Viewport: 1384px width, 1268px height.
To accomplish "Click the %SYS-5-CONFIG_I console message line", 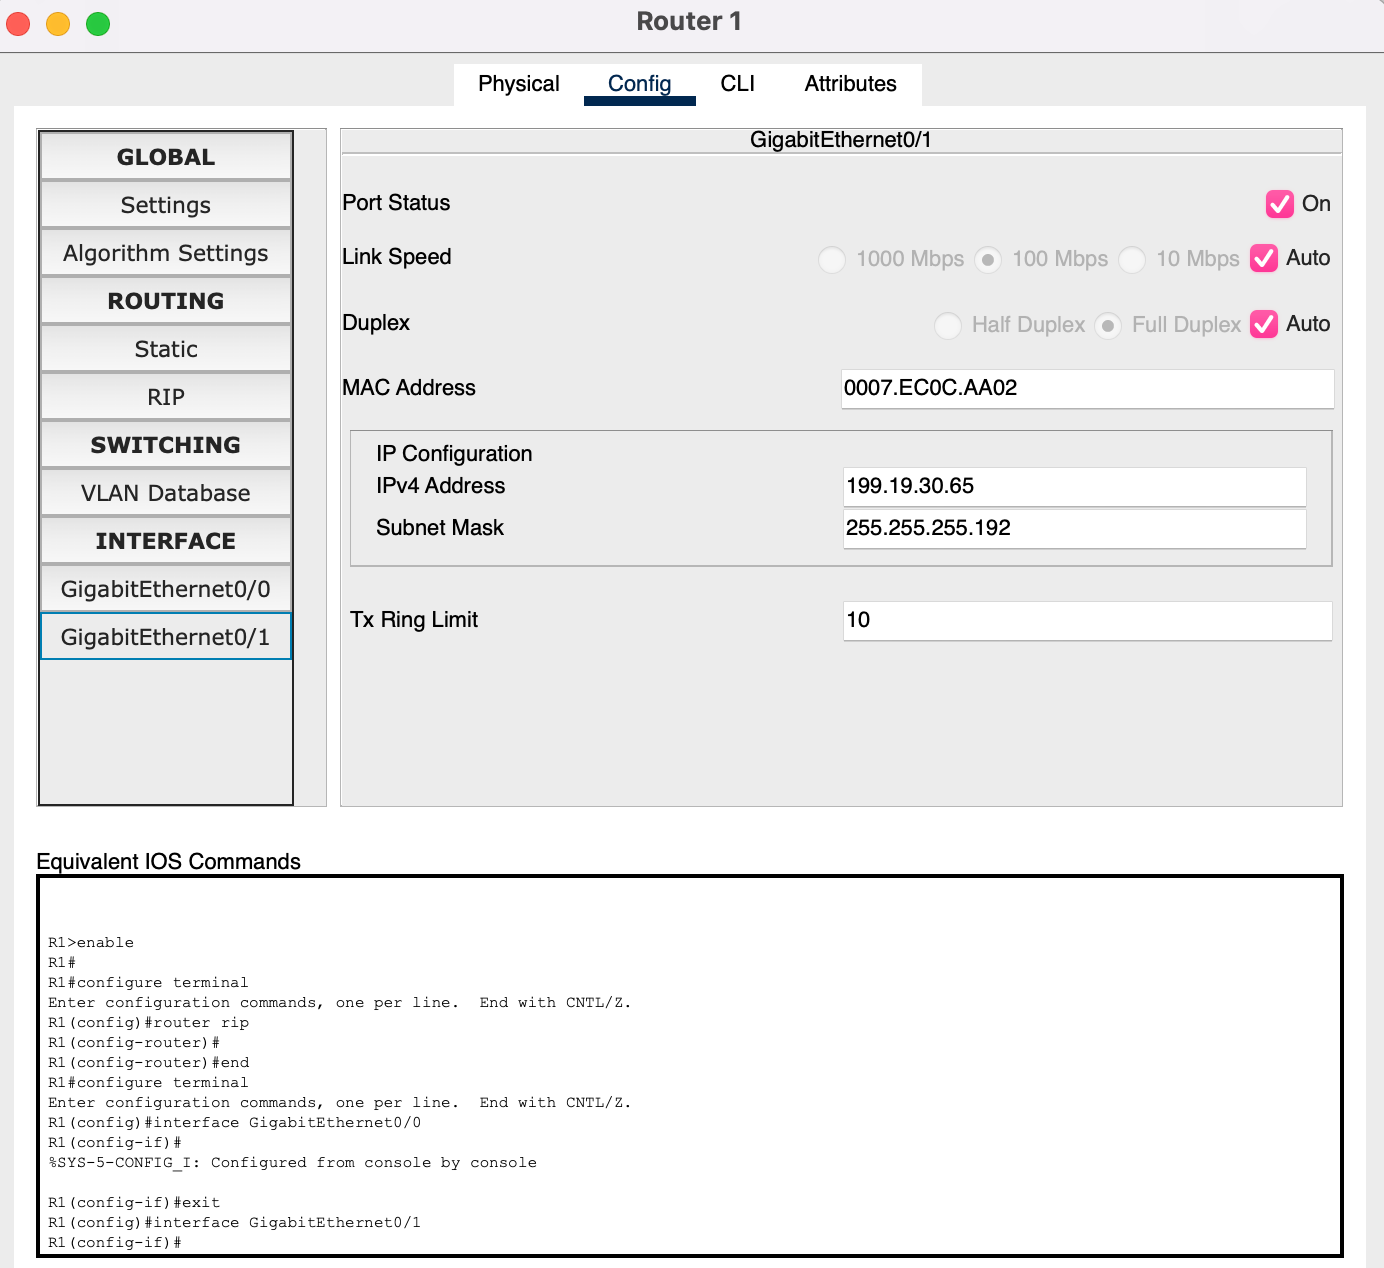I will tap(292, 1163).
